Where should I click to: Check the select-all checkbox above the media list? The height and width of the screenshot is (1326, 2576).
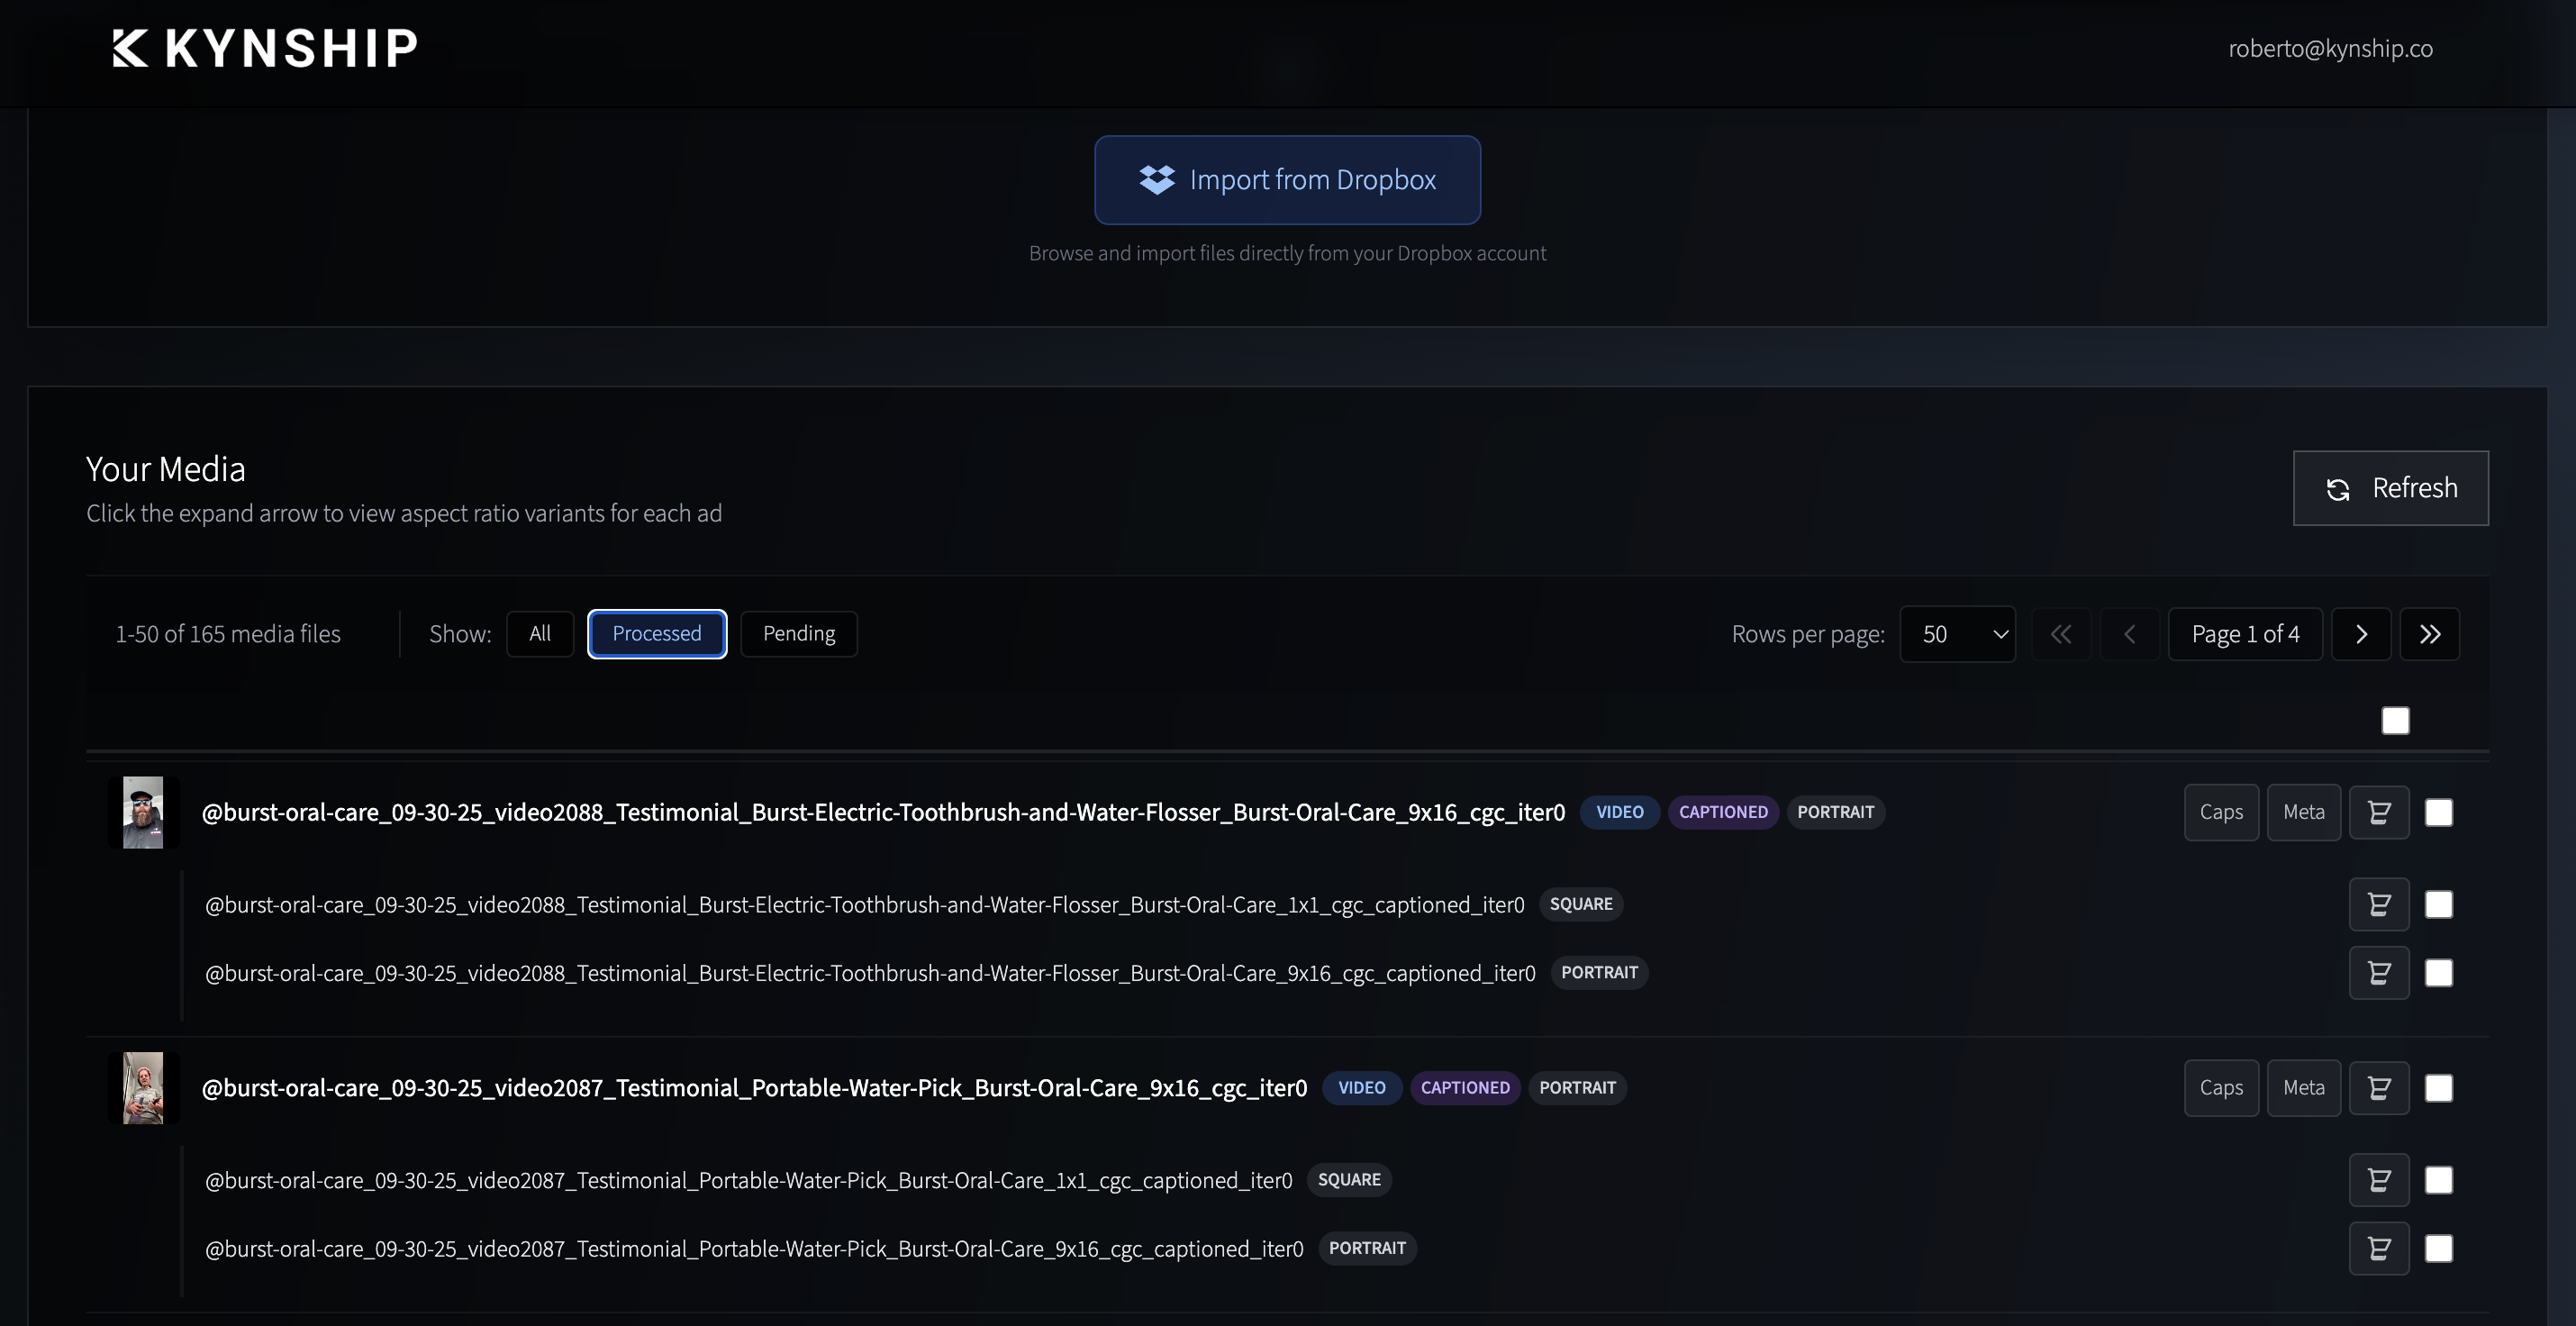(2395, 719)
